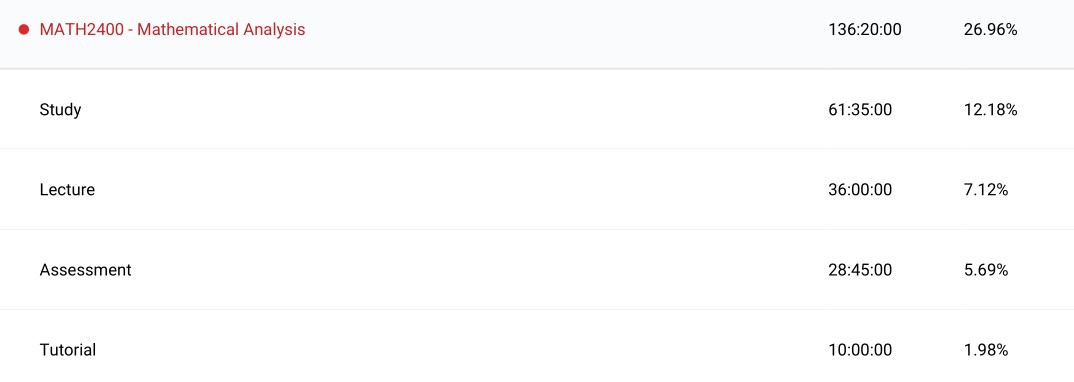The width and height of the screenshot is (1074, 382).
Task: Click empty space in the Lecture row
Action: [459, 190]
